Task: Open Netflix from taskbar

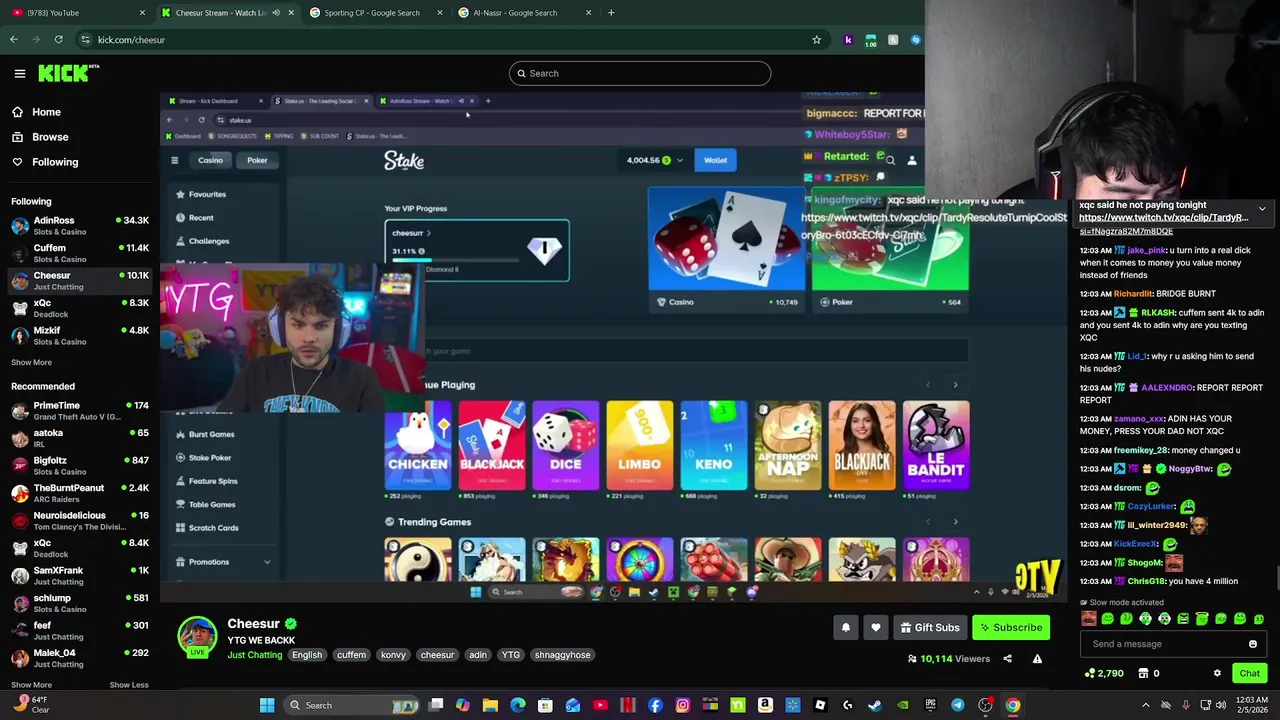Action: click(627, 705)
